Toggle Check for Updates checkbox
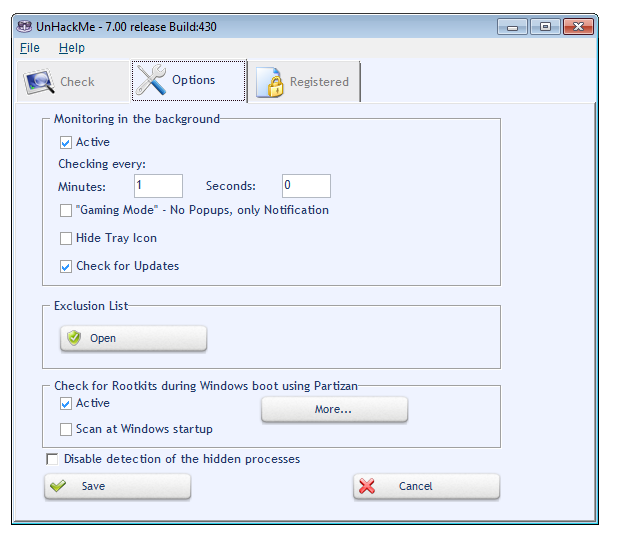This screenshot has width=618, height=542. tap(66, 266)
